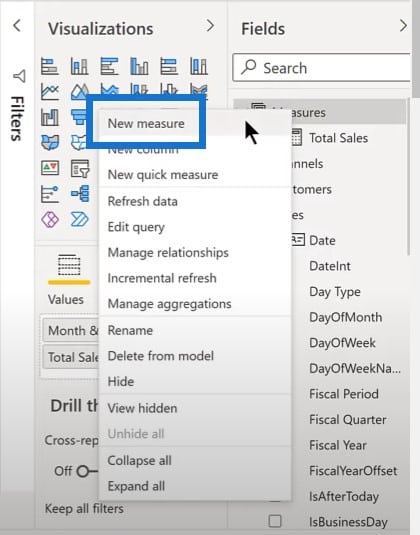Select the decomposition tree visual

[80, 193]
